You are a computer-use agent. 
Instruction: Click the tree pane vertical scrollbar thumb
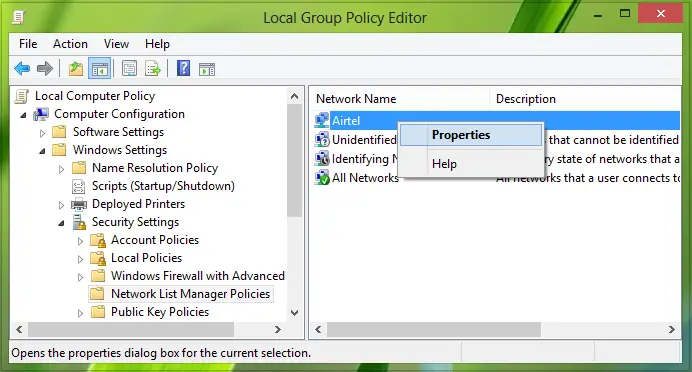294,162
